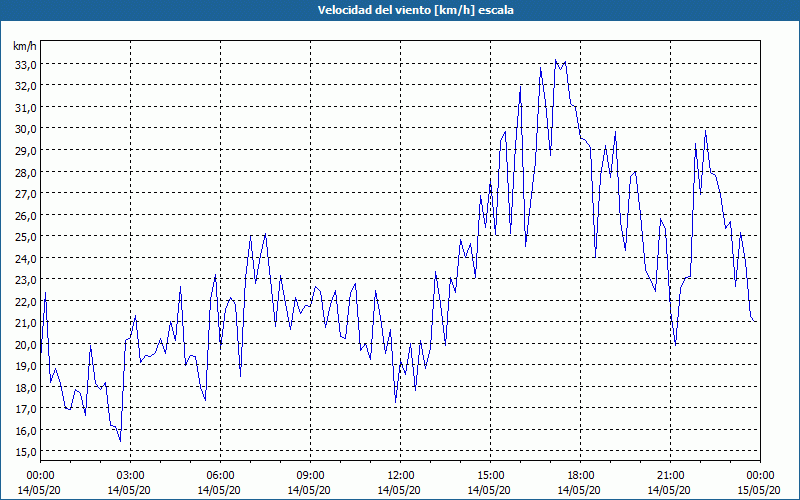This screenshot has width=800, height=500.
Task: Click the '28,0' y-axis label
Action: 25,172
